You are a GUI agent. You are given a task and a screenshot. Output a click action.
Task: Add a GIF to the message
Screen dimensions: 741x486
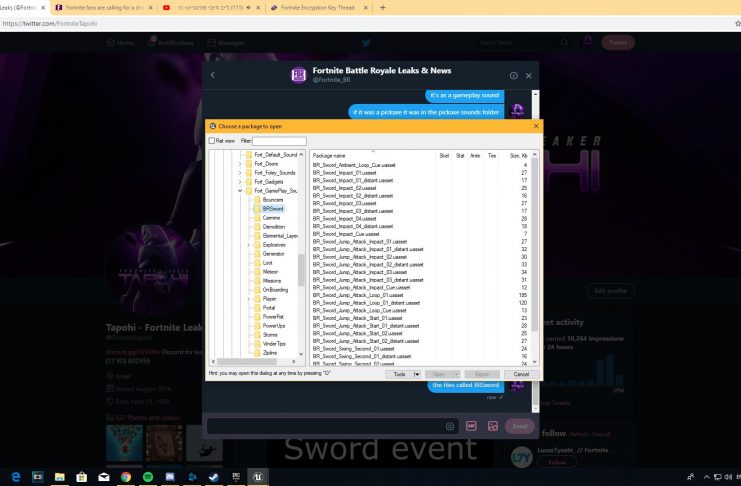[471, 426]
